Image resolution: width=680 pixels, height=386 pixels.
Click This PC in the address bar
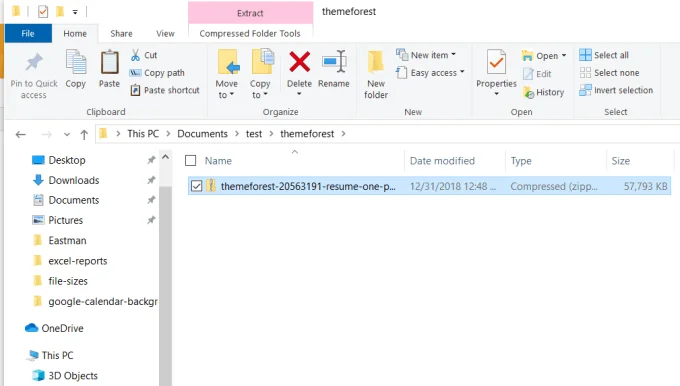tap(143, 134)
